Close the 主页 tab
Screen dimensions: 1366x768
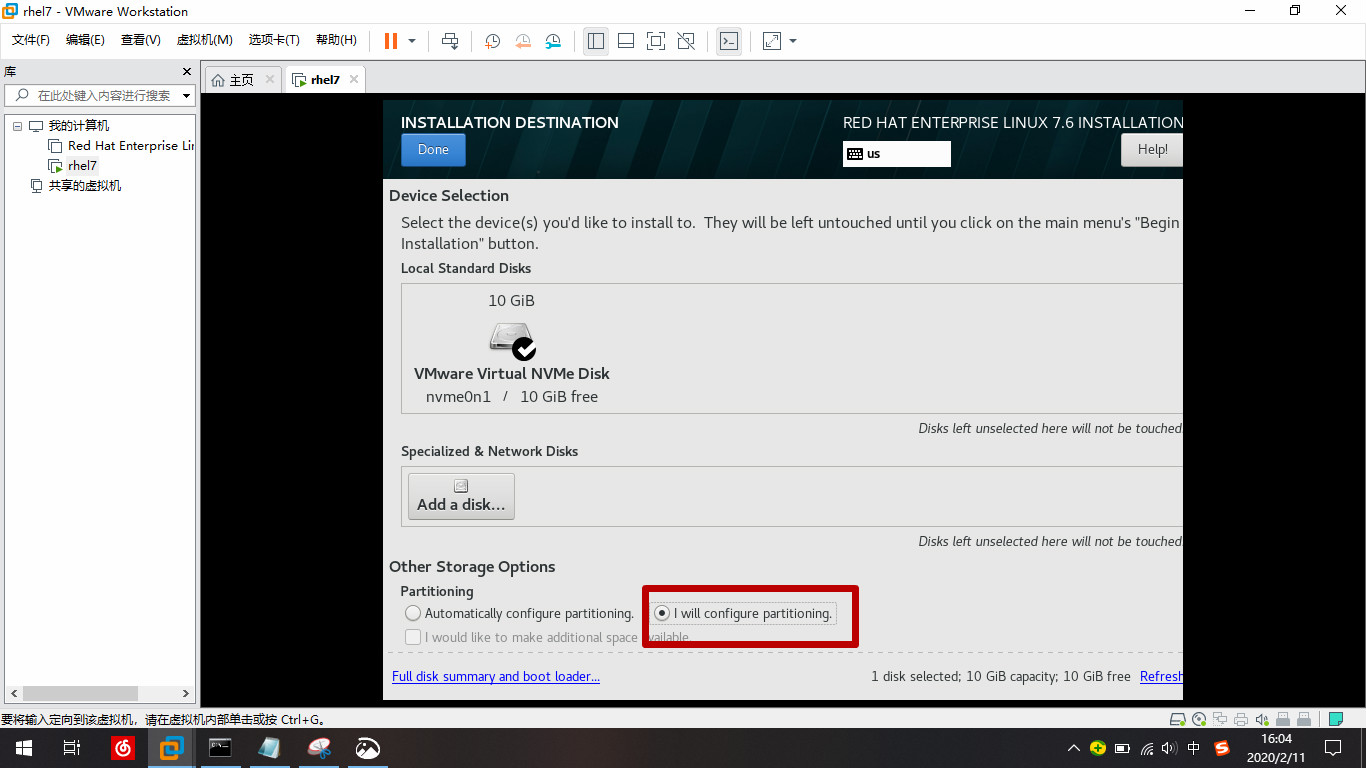269,80
